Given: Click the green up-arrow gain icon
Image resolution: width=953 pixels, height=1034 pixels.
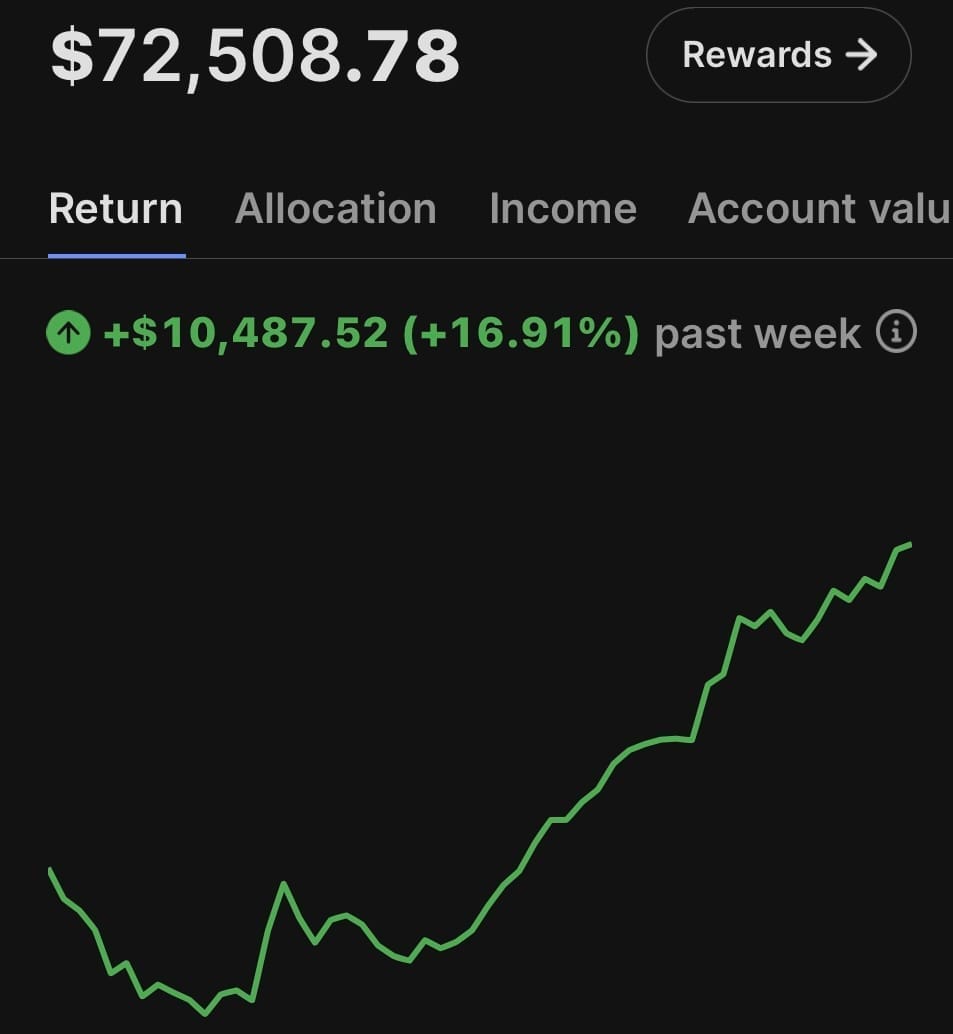Looking at the screenshot, I should tap(68, 334).
